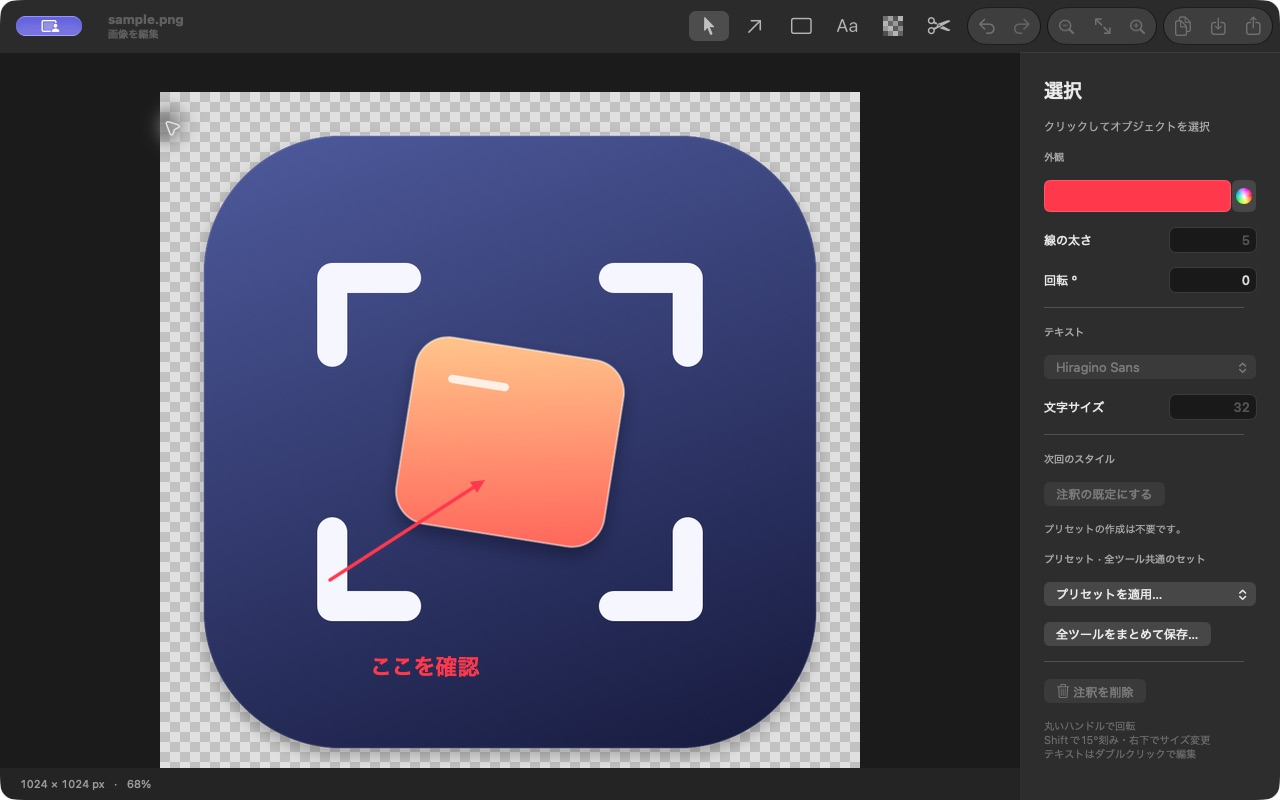Image resolution: width=1280 pixels, height=800 pixels.
Task: Click the sample.png file title
Action: pos(146,19)
